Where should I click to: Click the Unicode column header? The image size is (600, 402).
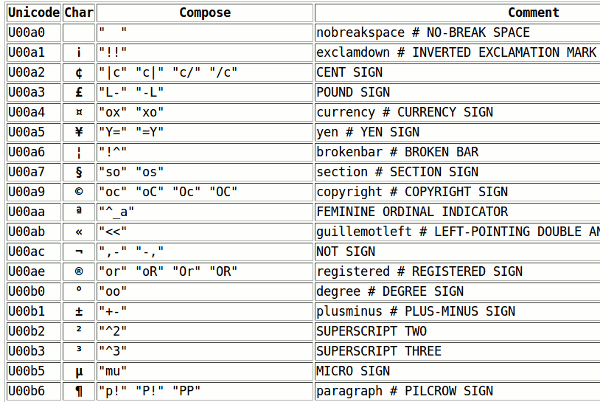[x=34, y=13]
